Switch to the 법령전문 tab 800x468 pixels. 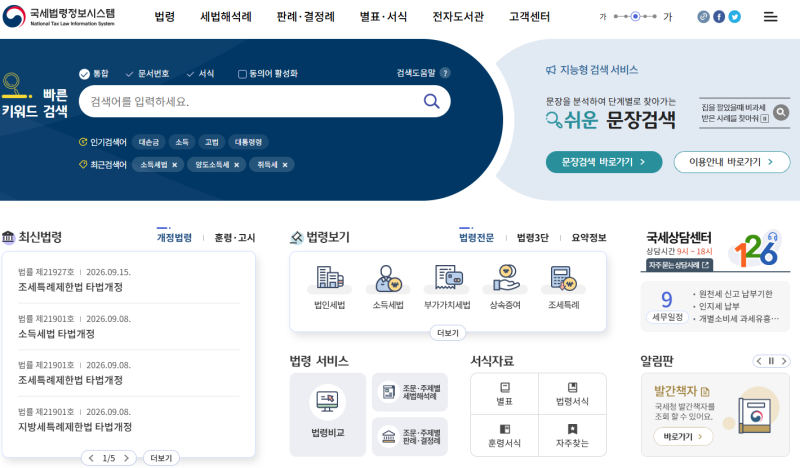pos(477,237)
